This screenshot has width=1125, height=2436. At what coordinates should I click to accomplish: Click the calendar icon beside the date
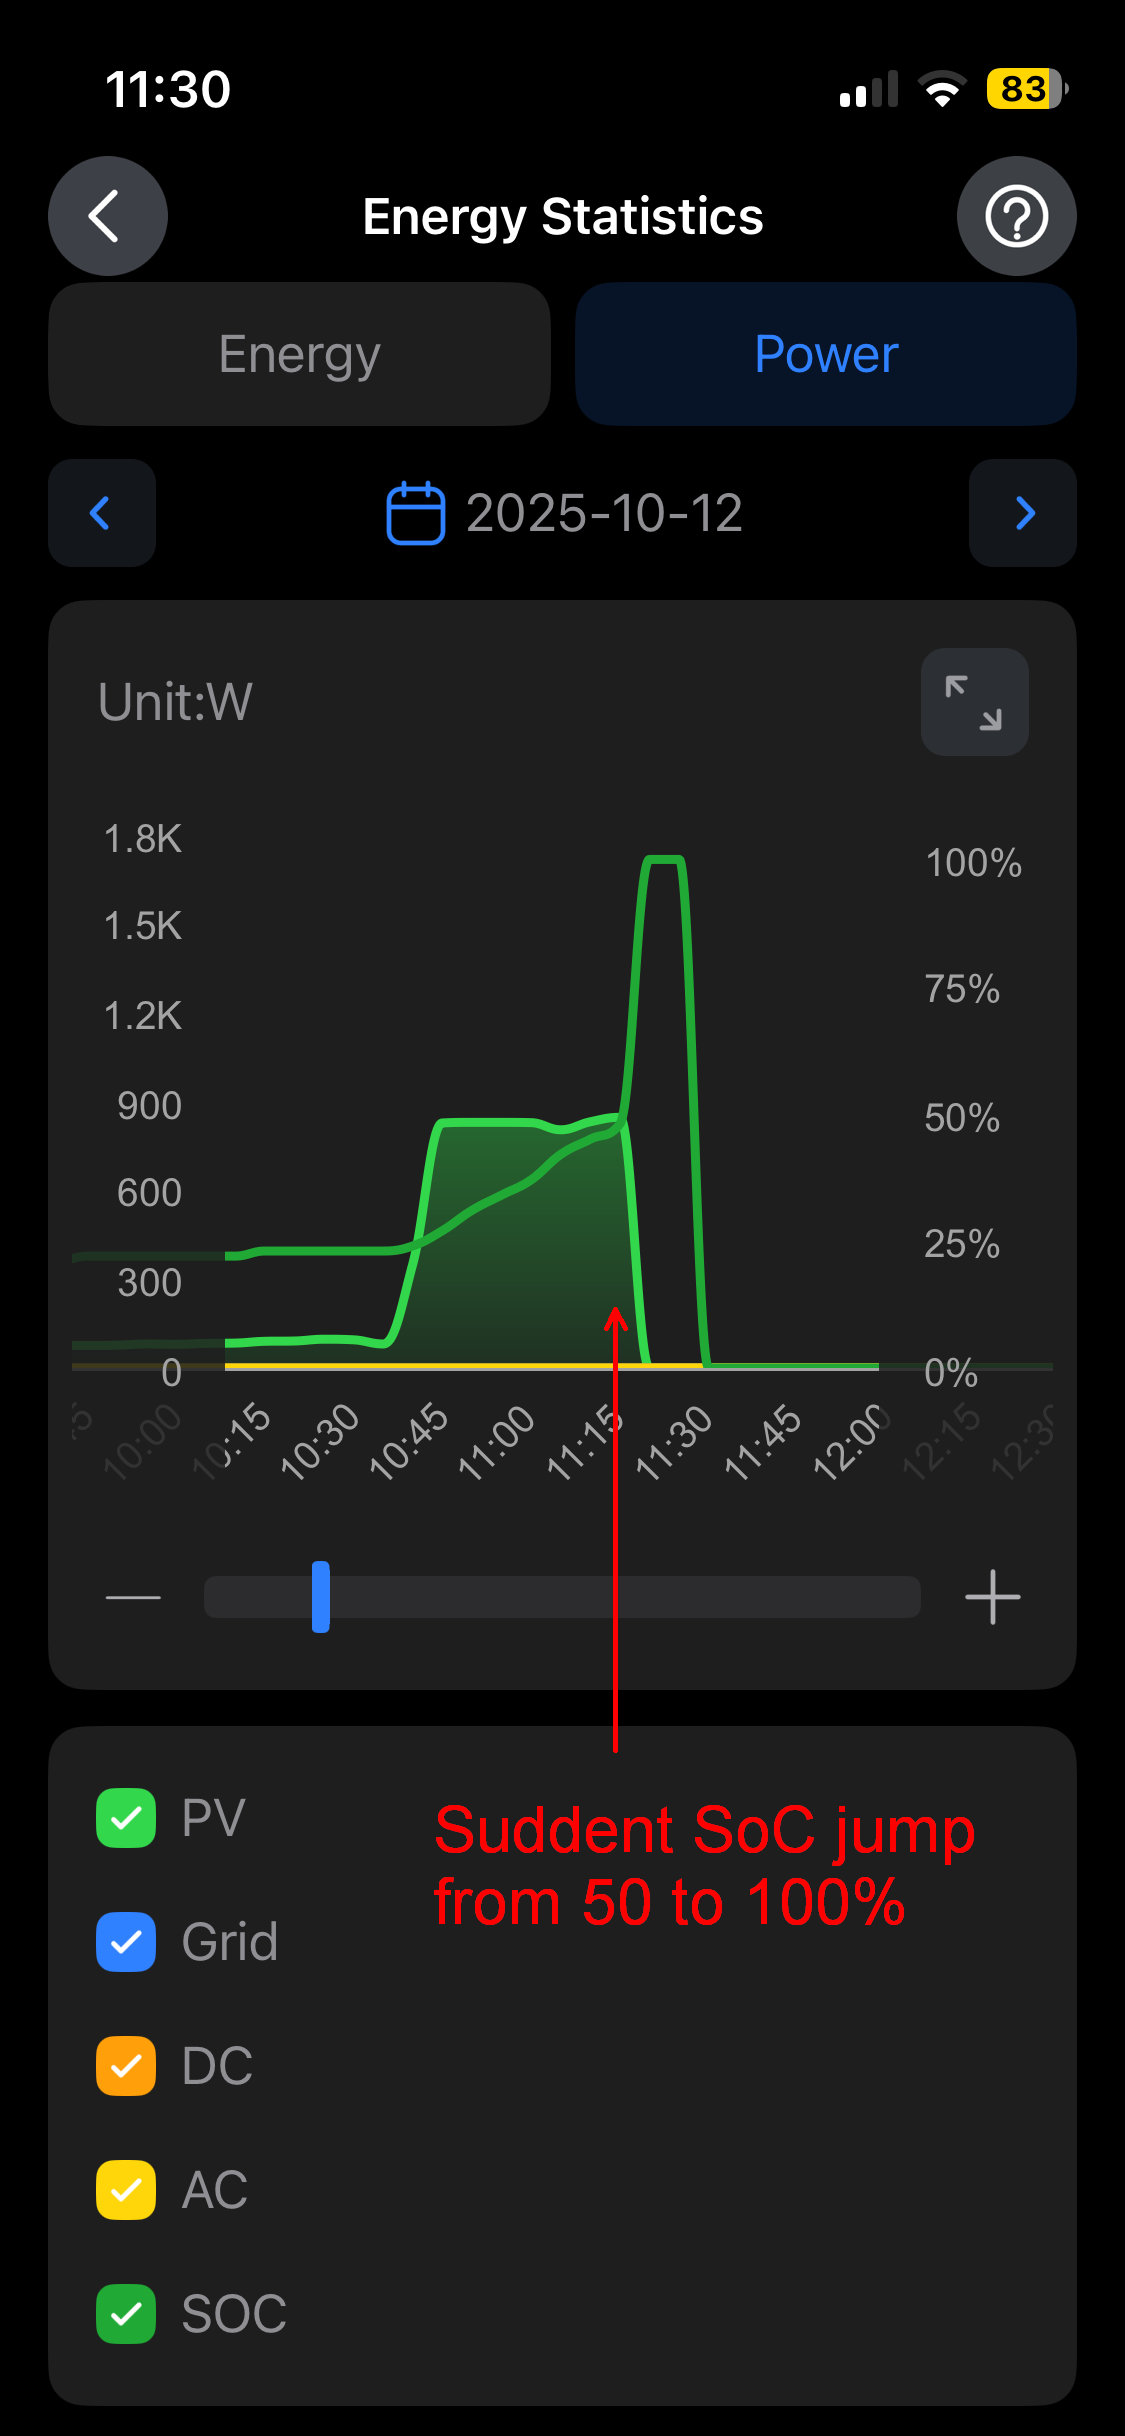[415, 513]
